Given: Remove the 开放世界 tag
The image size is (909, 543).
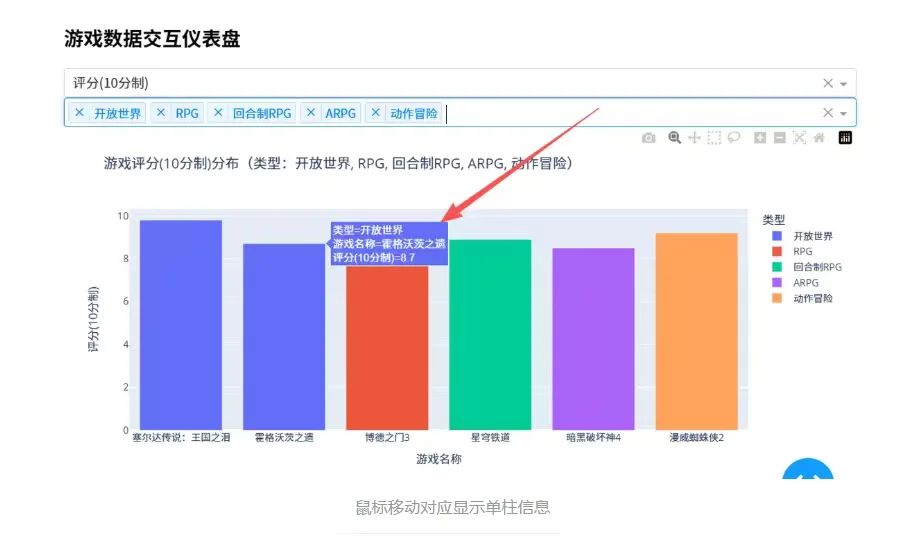Looking at the screenshot, I should (x=79, y=112).
